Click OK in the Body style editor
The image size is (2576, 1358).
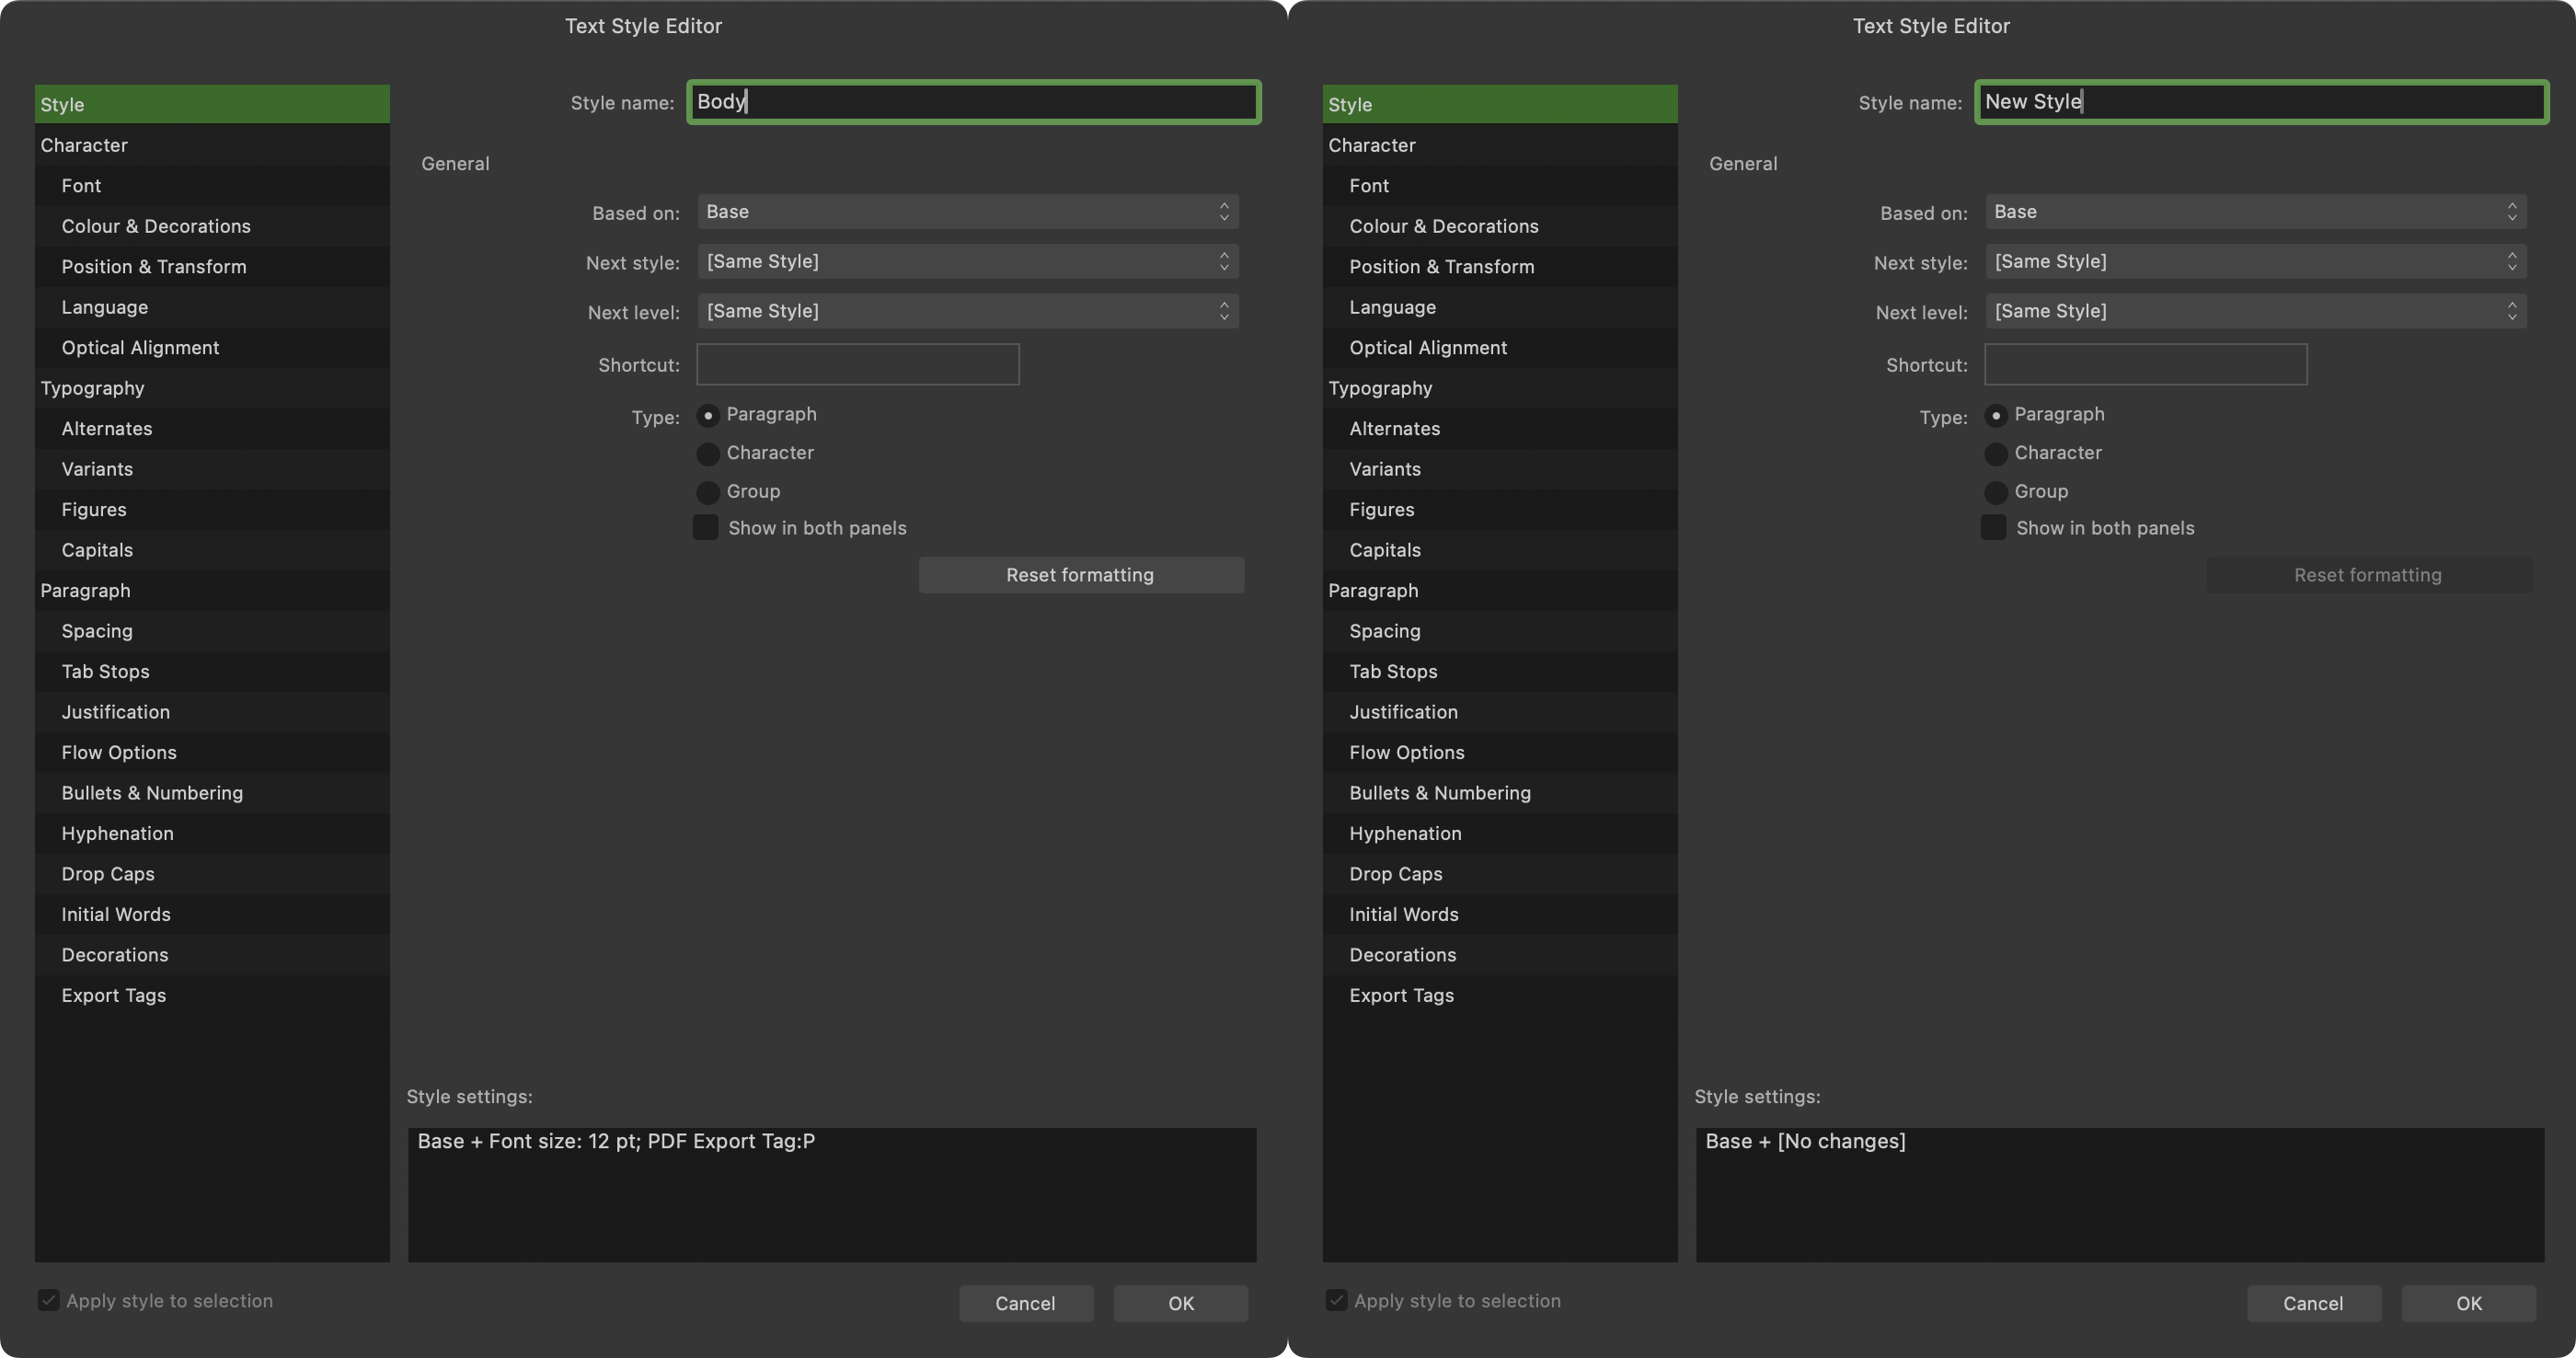pos(1181,1303)
